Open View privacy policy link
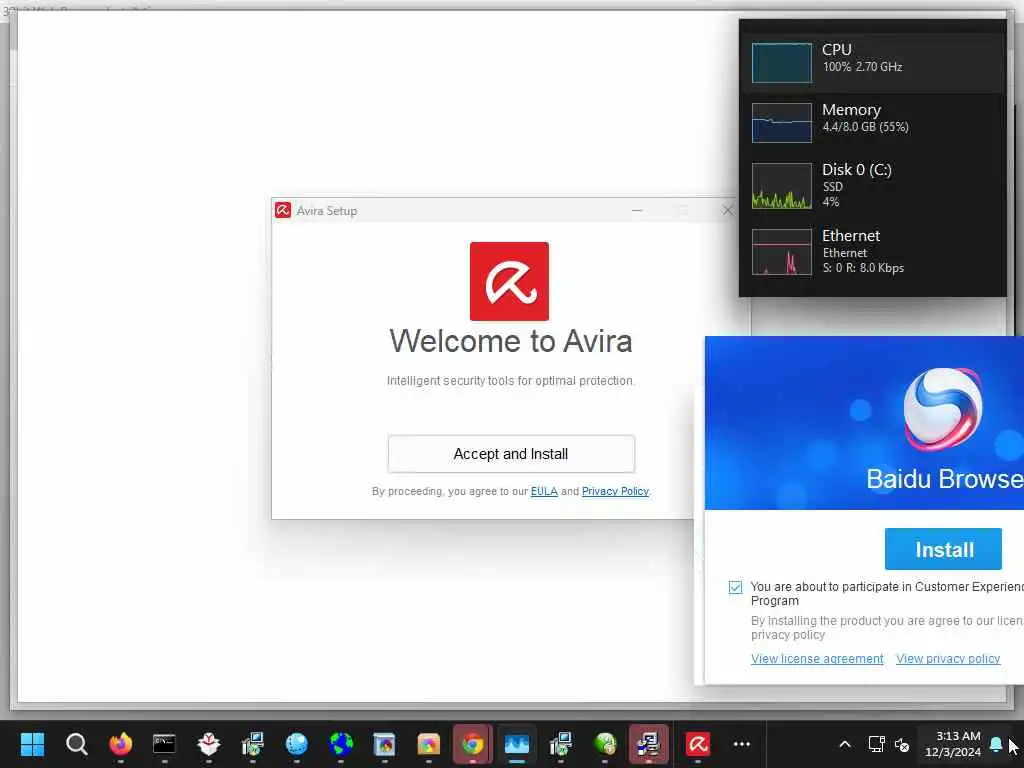Viewport: 1024px width, 768px height. [948, 658]
